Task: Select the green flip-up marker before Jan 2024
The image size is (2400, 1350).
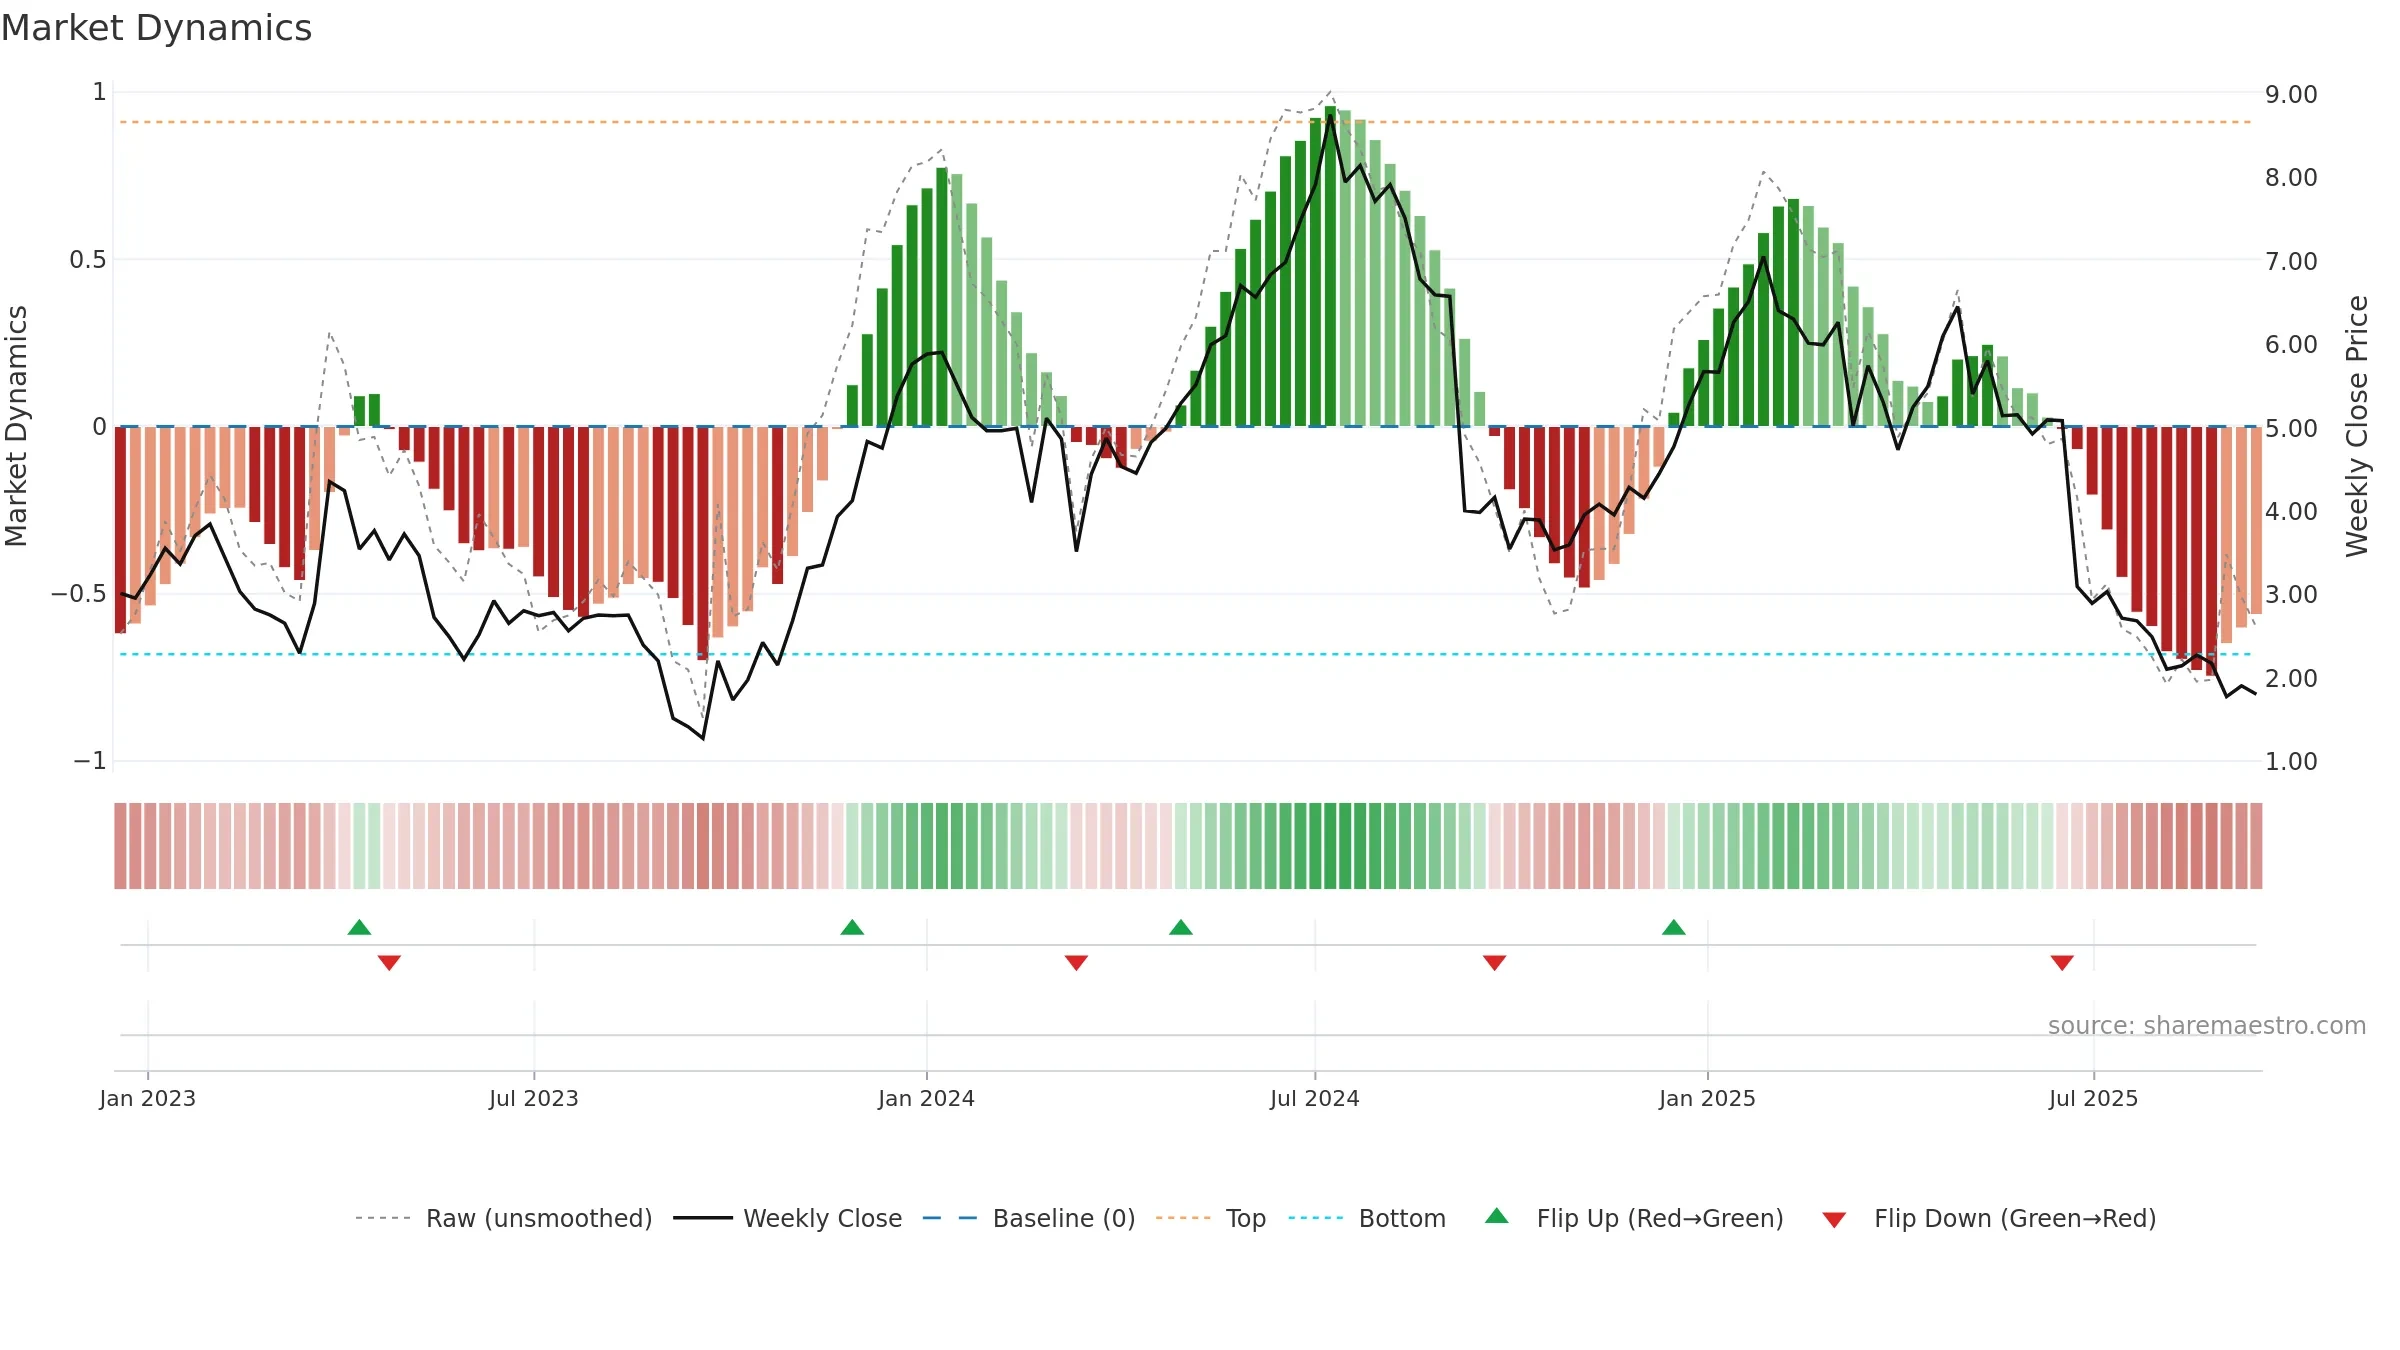Action: click(852, 927)
